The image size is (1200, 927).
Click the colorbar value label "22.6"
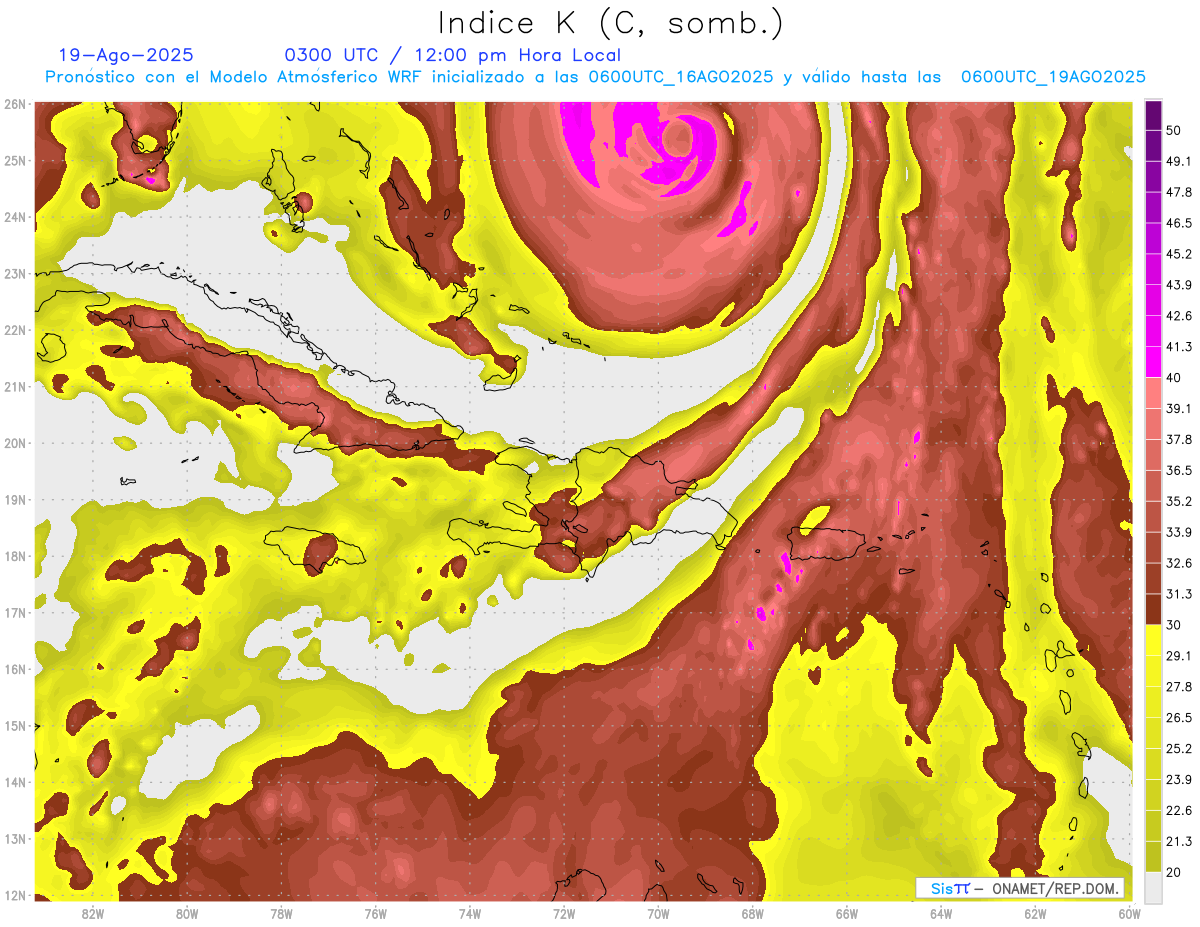point(1178,811)
